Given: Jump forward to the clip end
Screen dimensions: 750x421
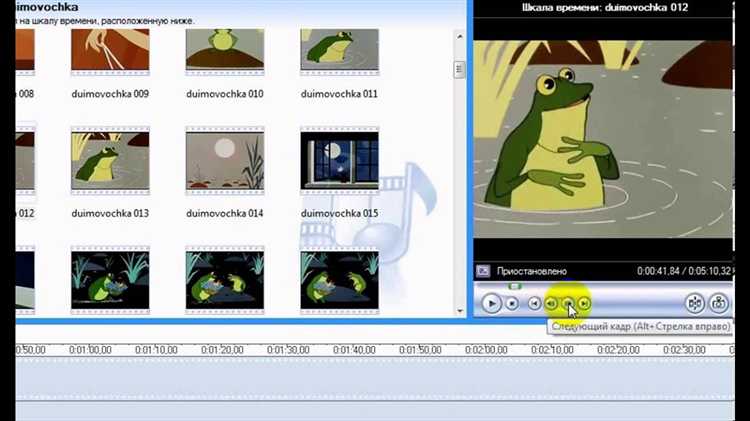Looking at the screenshot, I should (584, 303).
